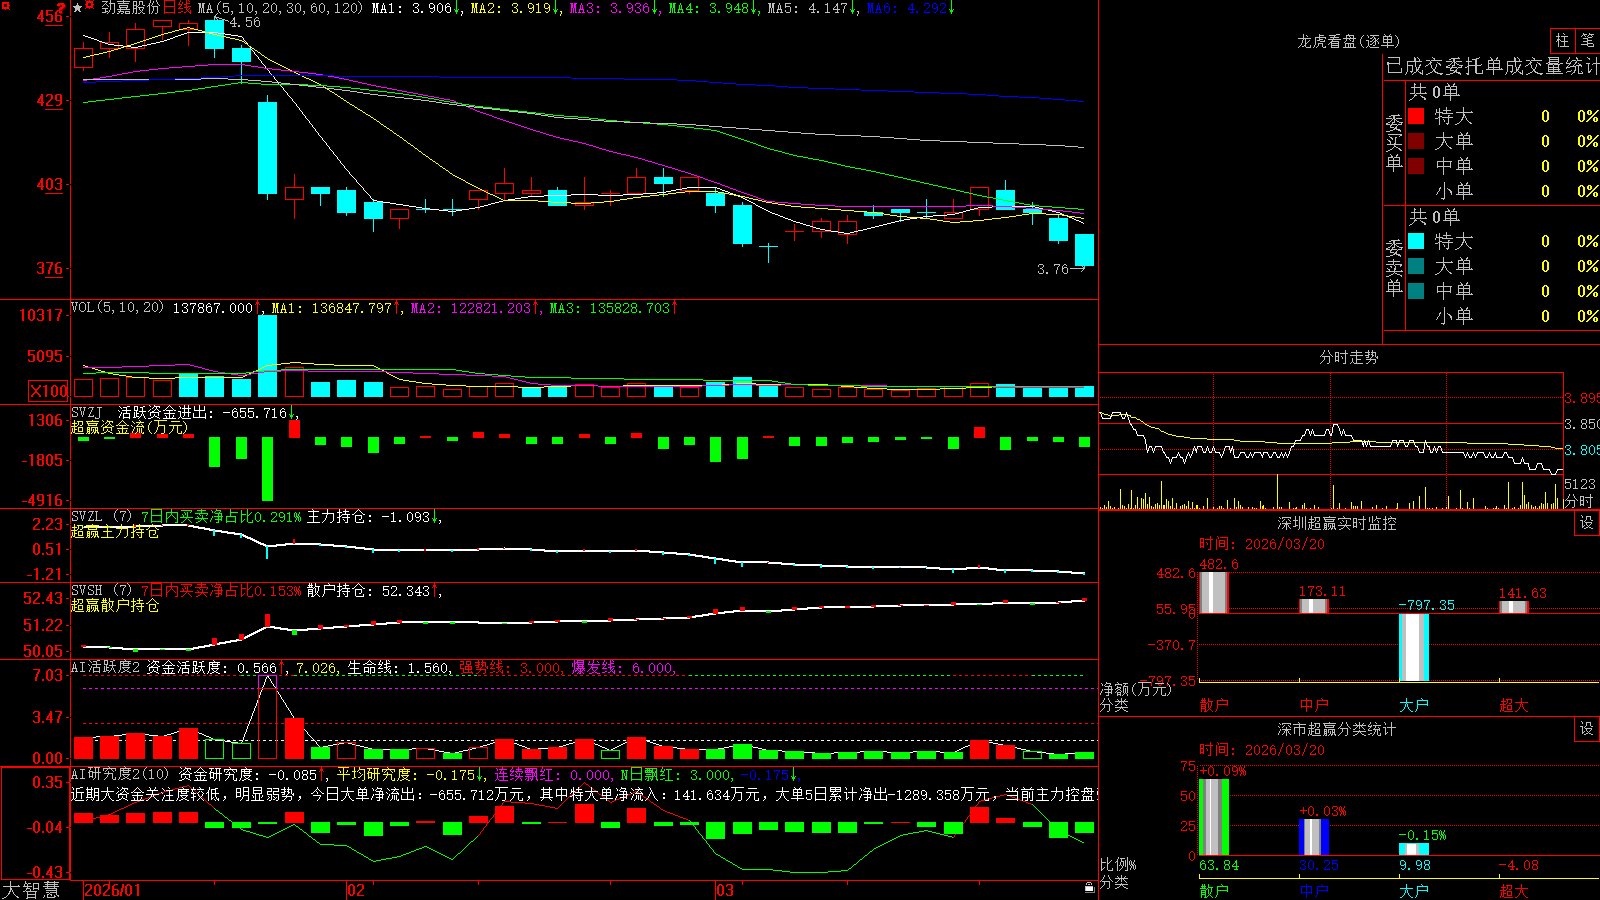Click the 376 price axis label
Viewport: 1600px width, 900px height.
[49, 268]
